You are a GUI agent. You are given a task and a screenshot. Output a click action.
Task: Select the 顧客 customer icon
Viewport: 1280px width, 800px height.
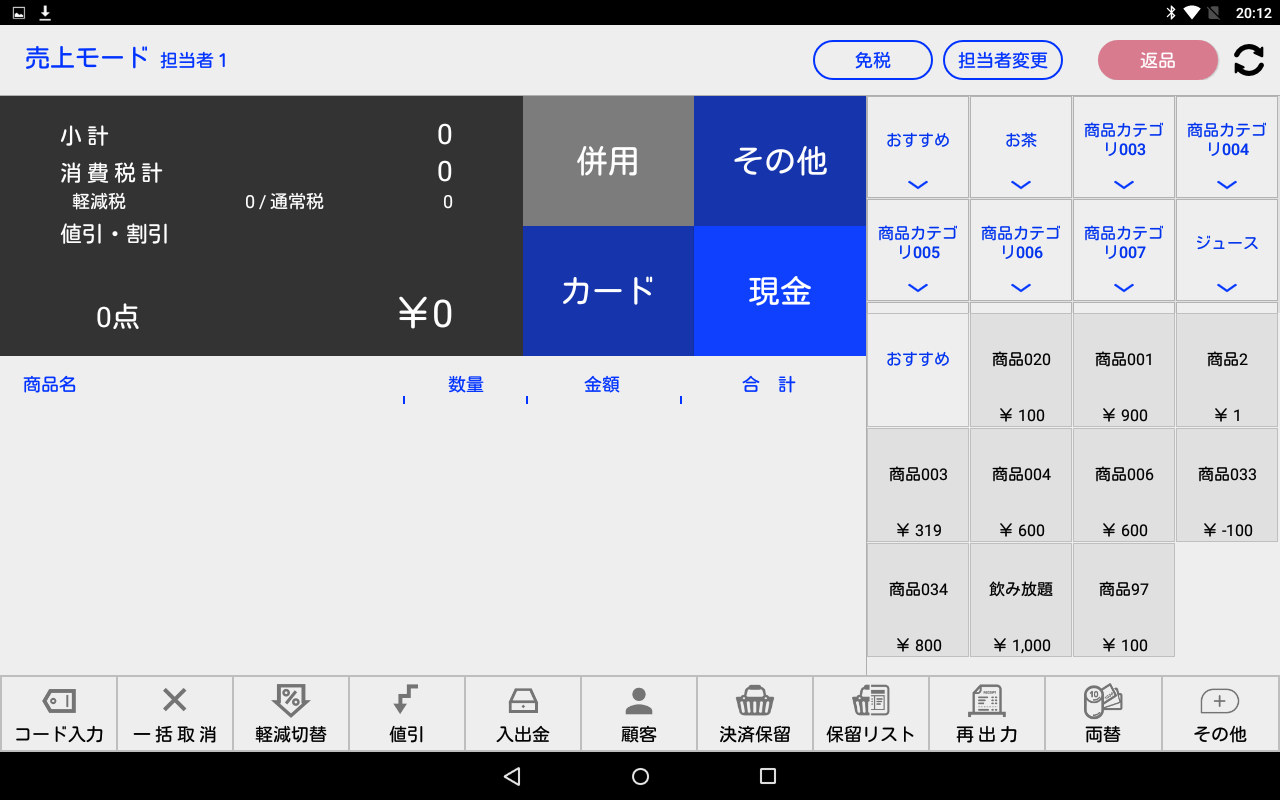click(x=639, y=701)
